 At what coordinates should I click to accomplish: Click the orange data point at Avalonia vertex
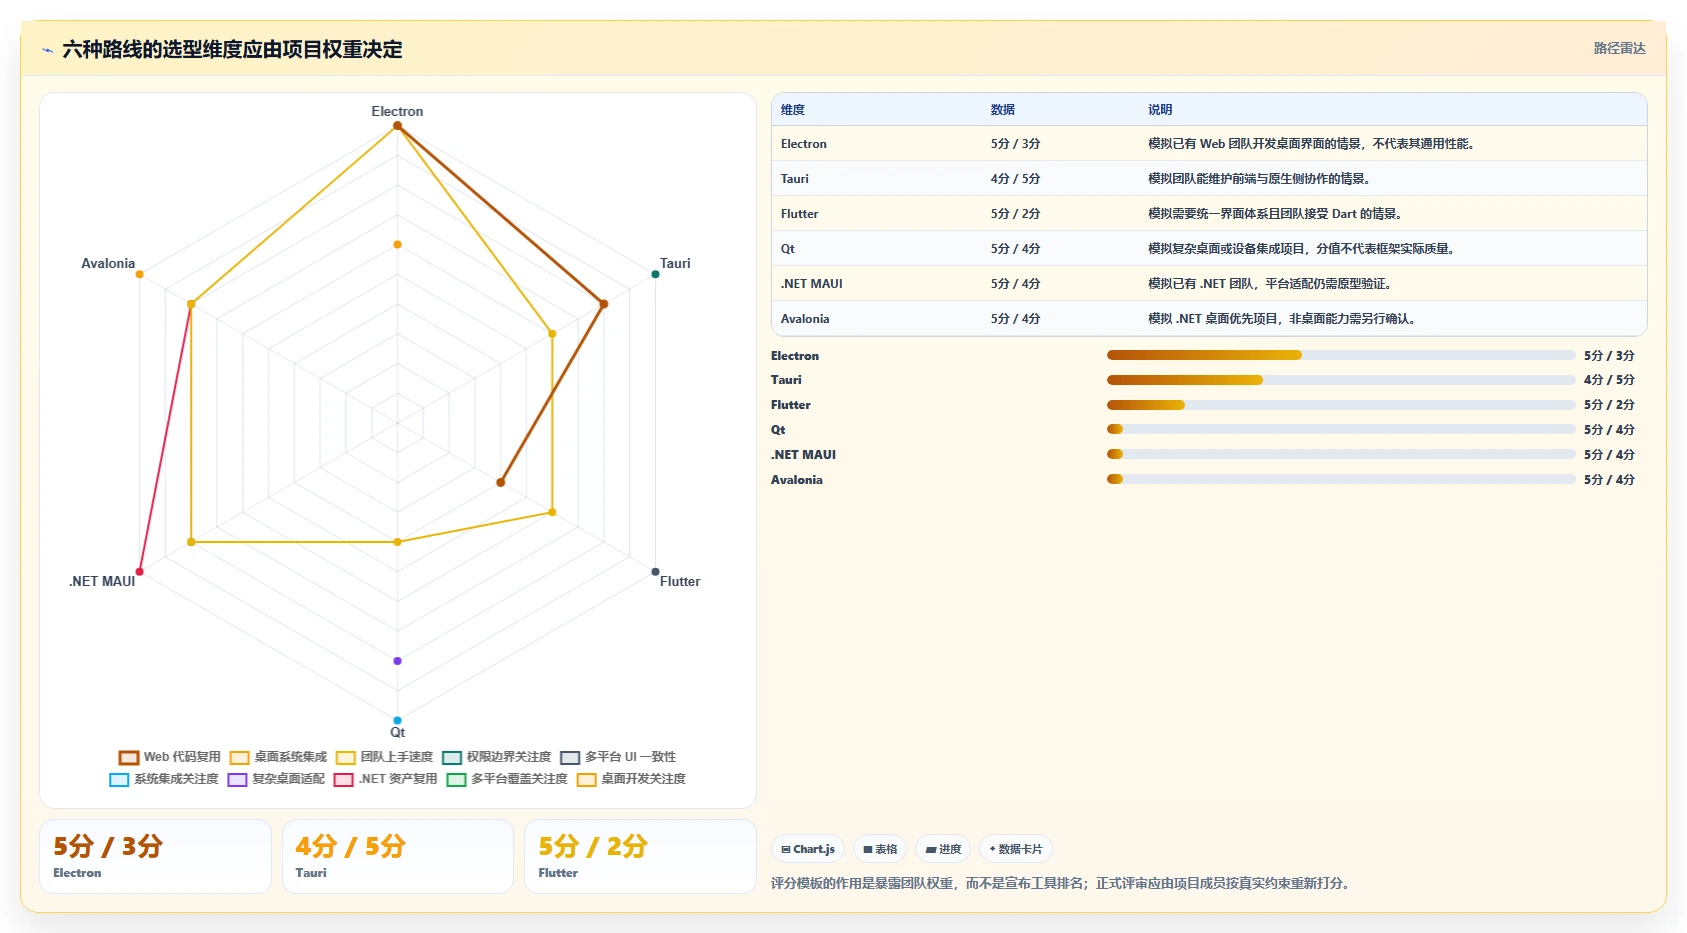click(139, 274)
